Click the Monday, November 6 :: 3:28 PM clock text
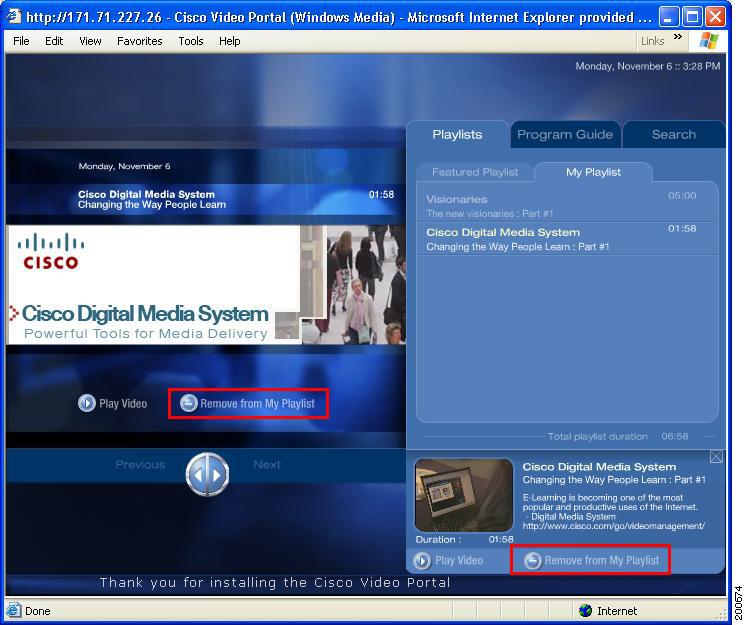The width and height of the screenshot is (745, 625). point(648,67)
